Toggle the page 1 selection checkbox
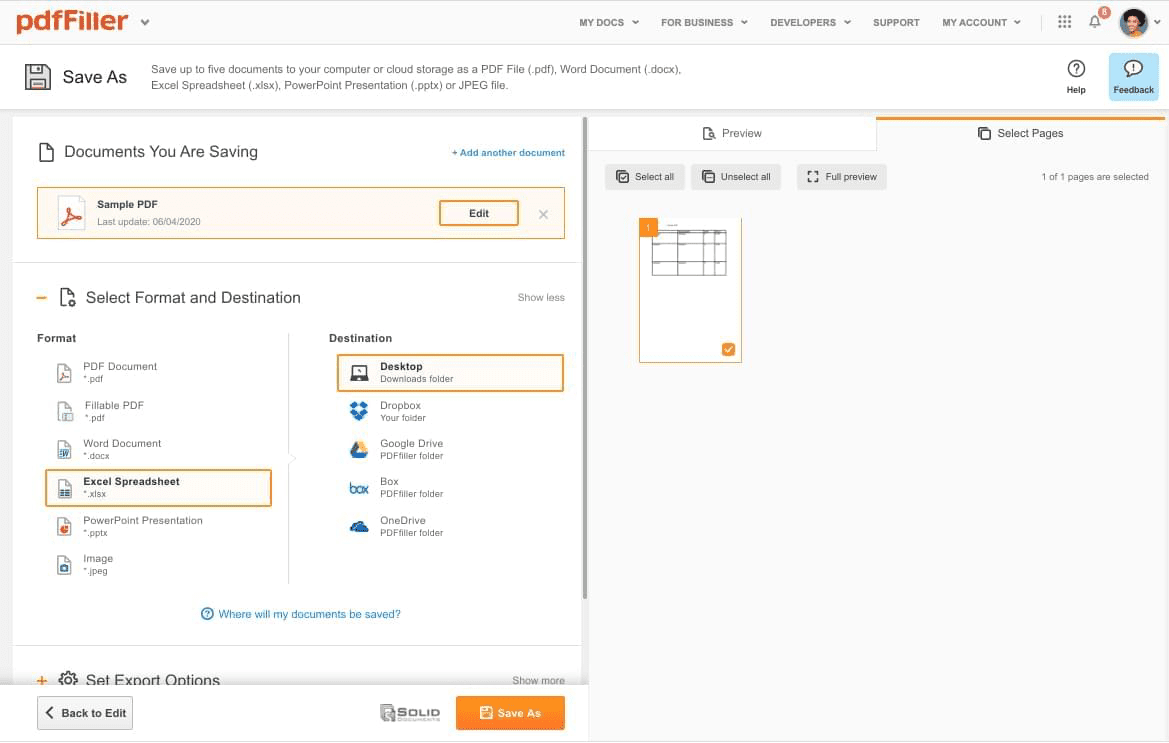1169x743 pixels. (728, 349)
